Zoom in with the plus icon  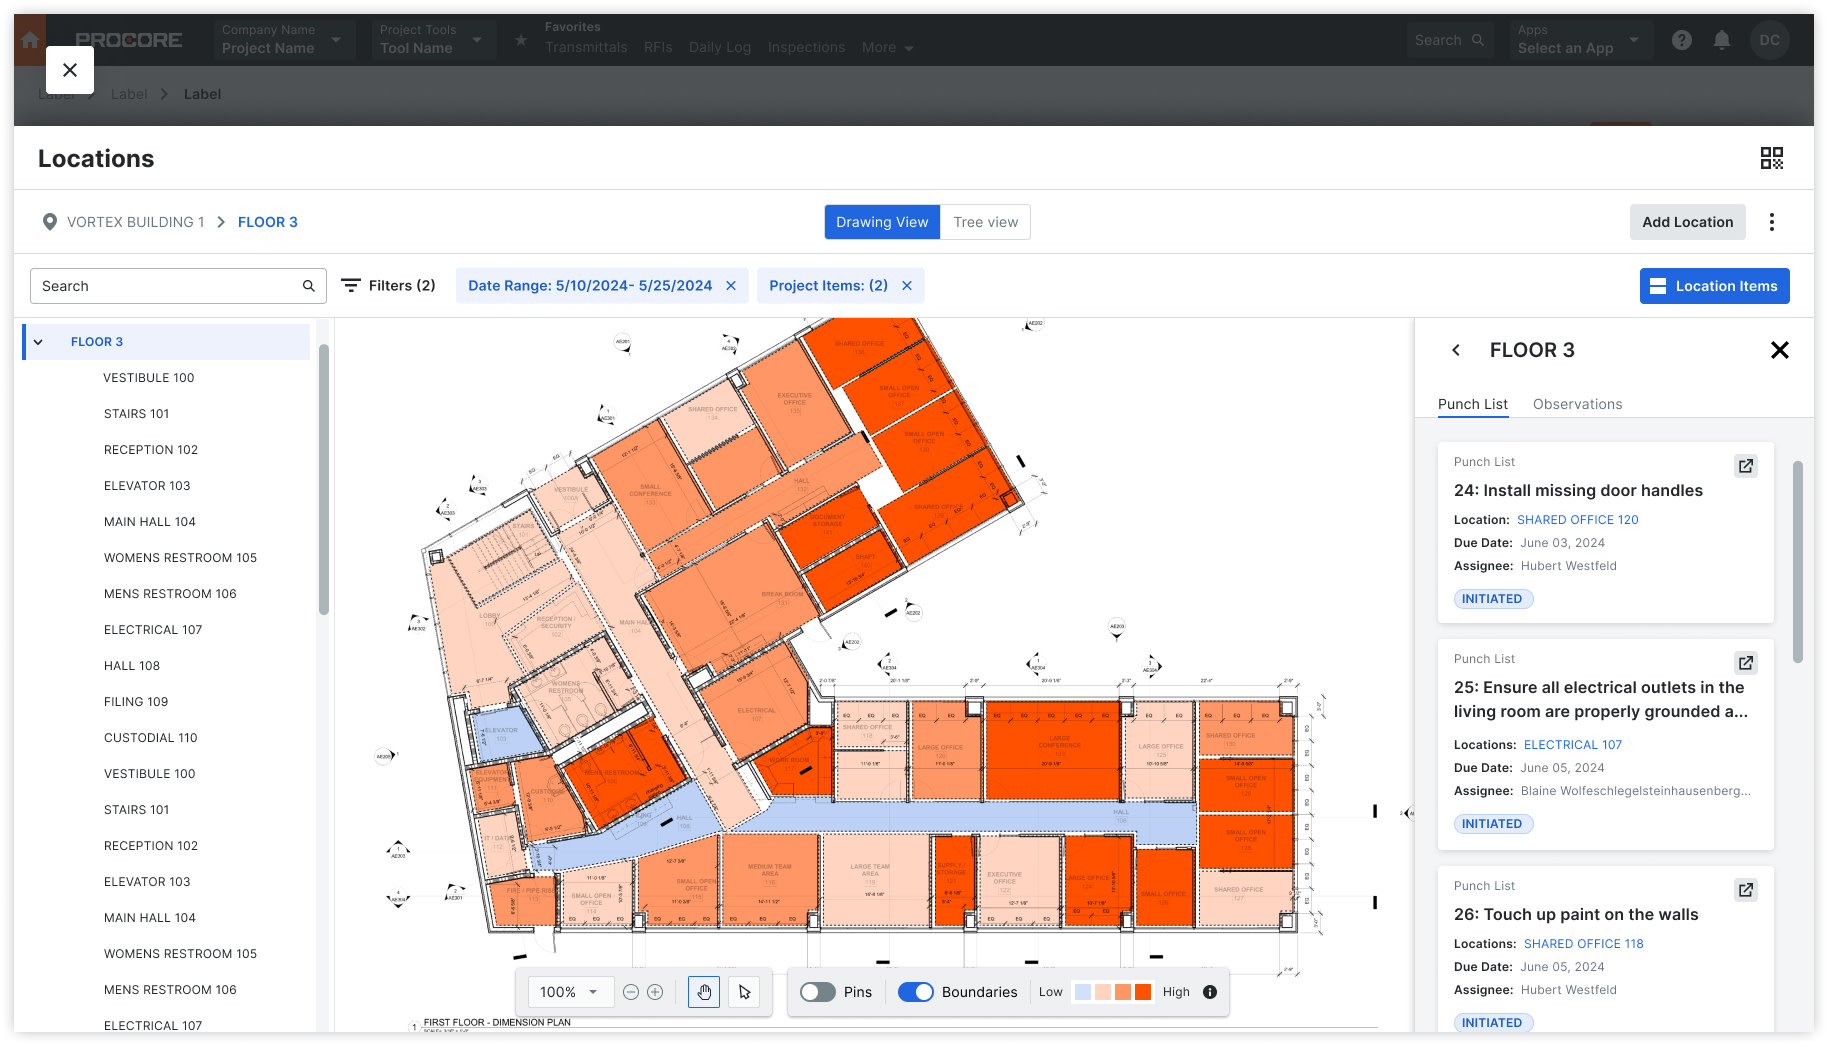point(656,991)
